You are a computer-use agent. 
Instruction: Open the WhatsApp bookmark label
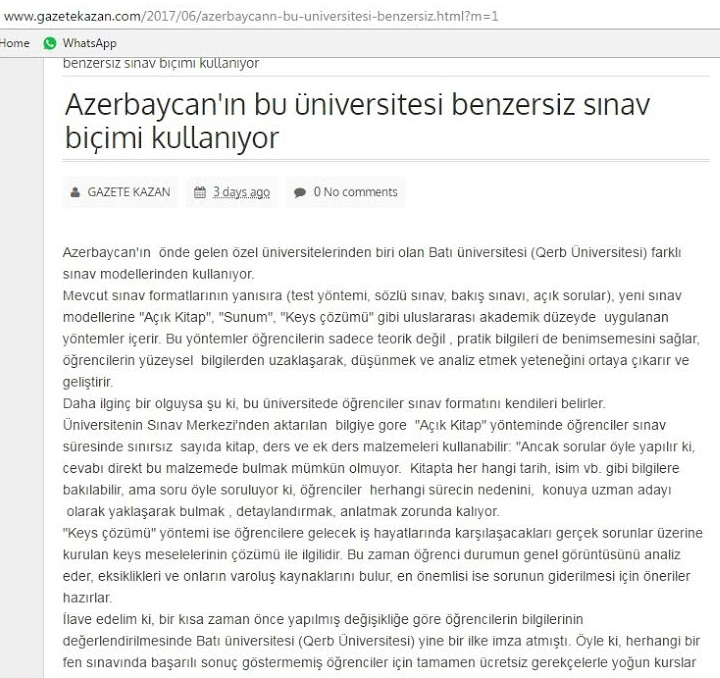click(x=90, y=43)
